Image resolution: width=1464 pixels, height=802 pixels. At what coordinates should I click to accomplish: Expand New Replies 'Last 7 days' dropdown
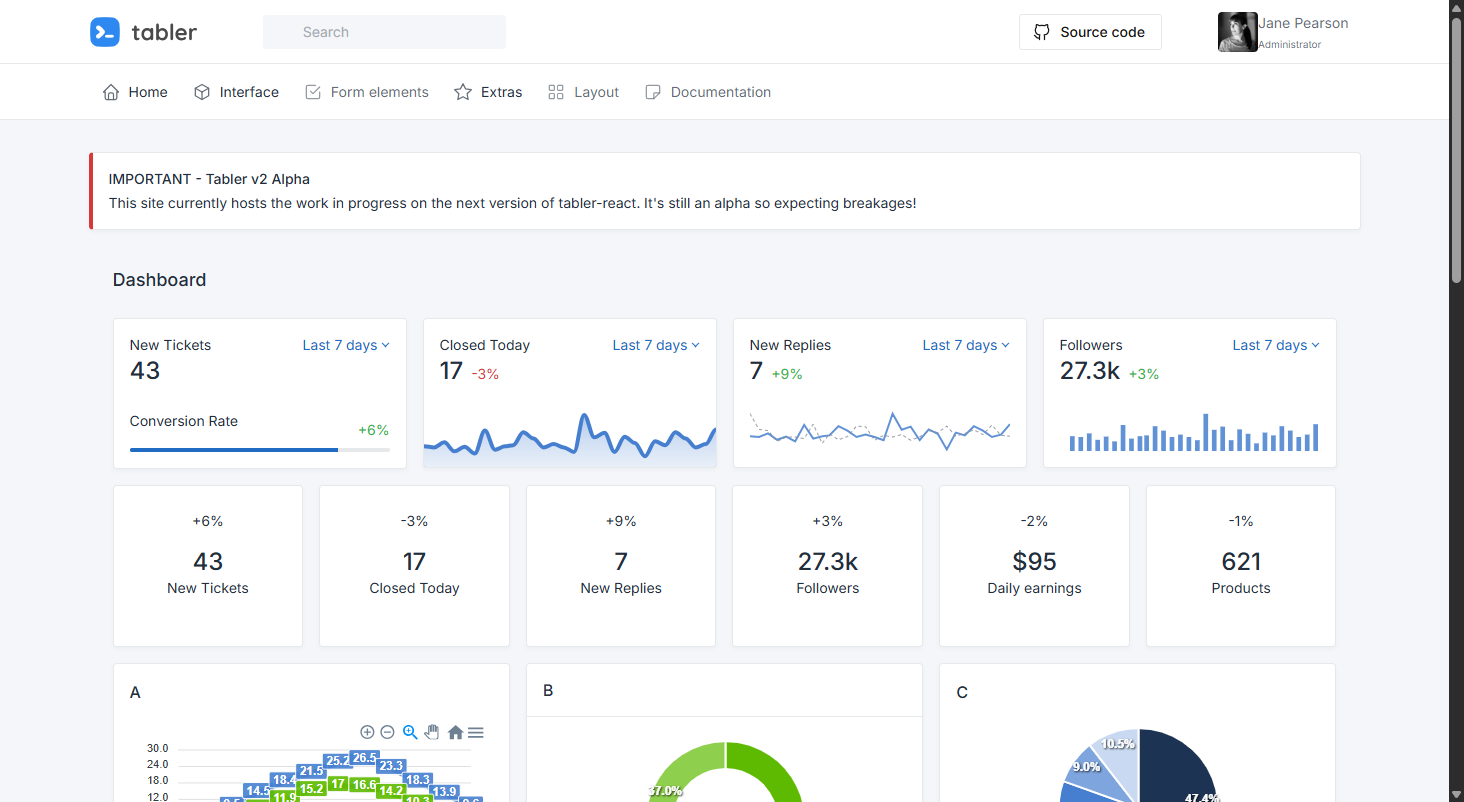click(x=966, y=345)
